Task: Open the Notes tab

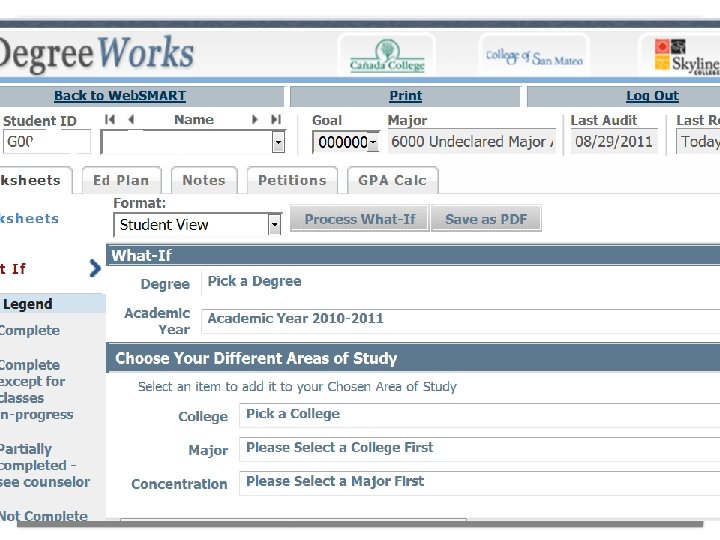Action: pyautogui.click(x=204, y=180)
